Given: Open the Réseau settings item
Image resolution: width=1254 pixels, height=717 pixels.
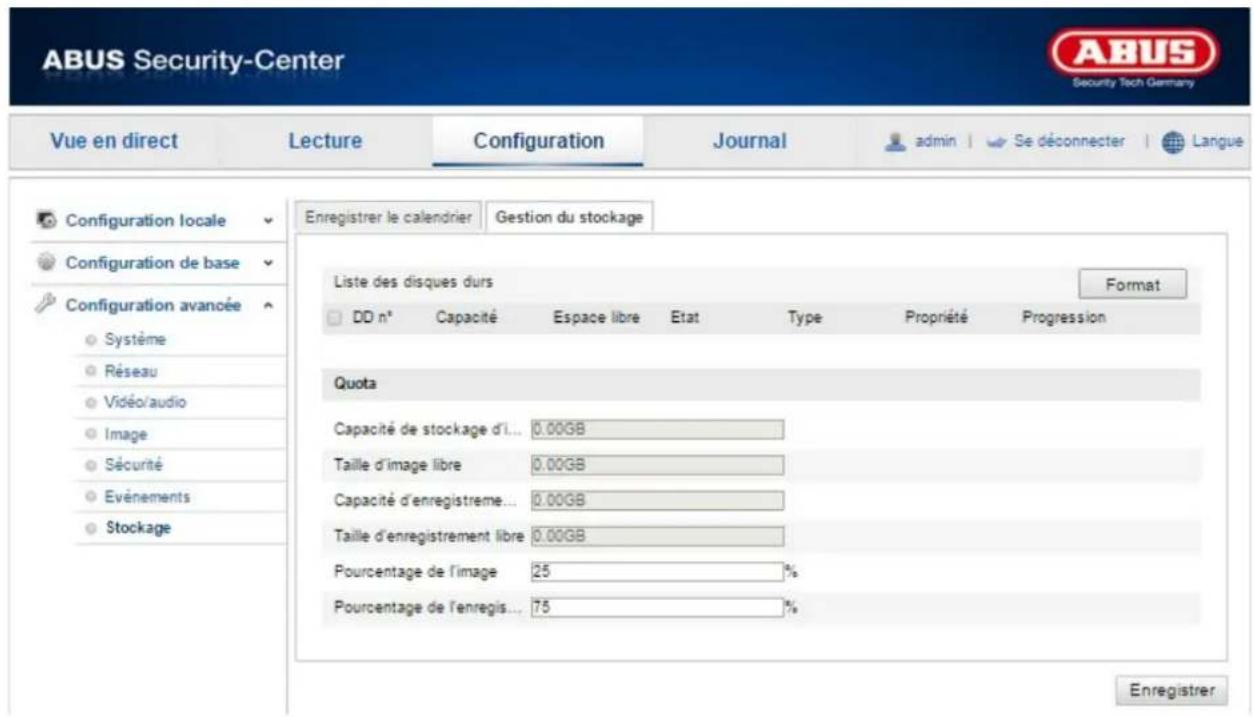Looking at the screenshot, I should (130, 371).
